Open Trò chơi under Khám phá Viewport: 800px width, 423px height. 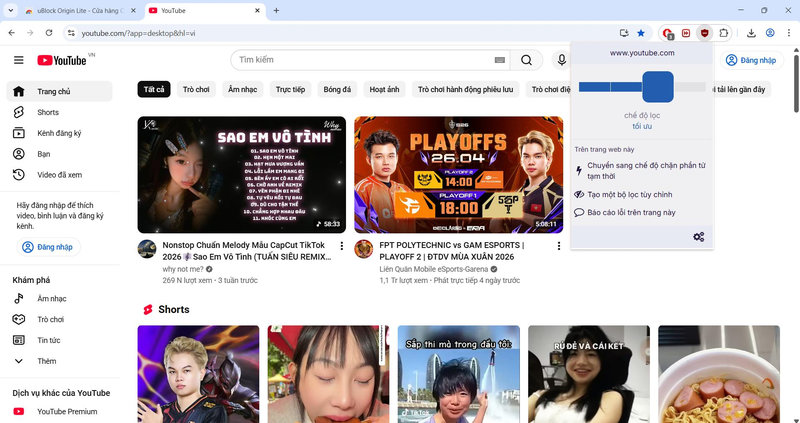pos(59,319)
